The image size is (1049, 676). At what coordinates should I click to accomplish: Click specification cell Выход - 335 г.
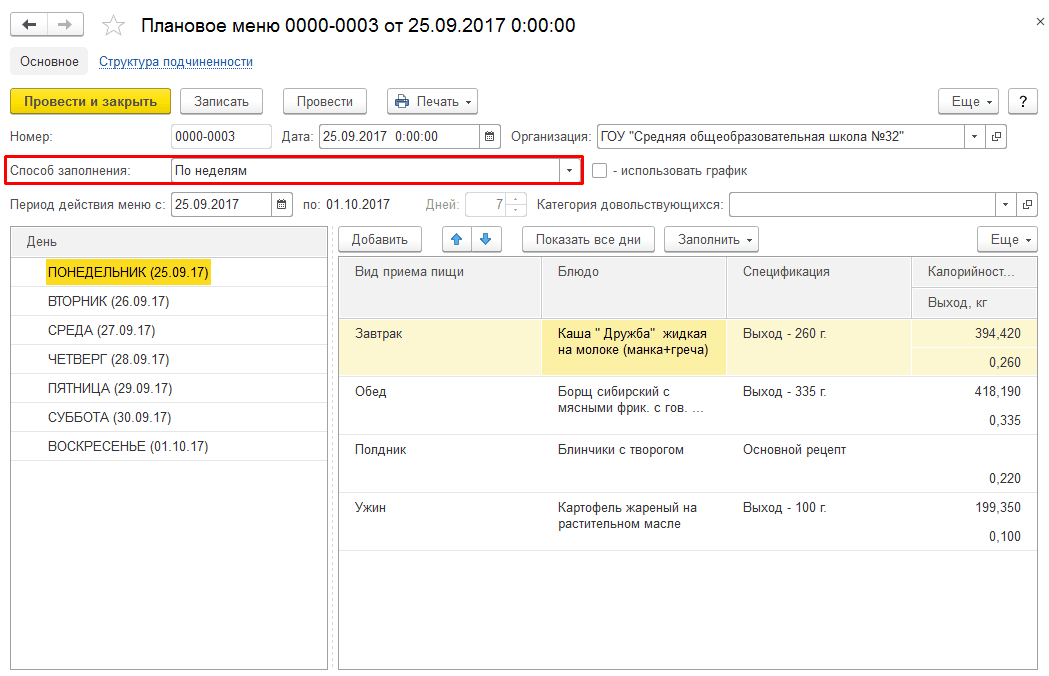819,406
